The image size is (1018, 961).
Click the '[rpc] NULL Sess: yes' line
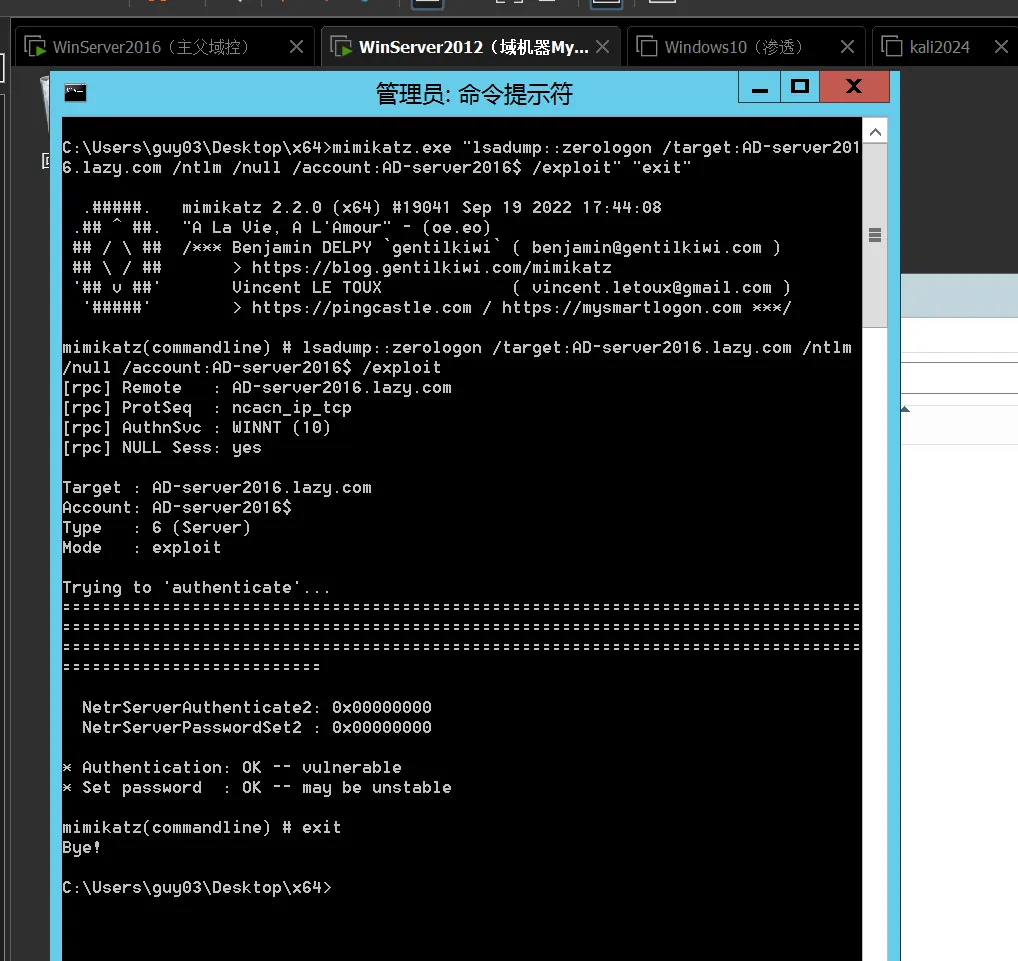point(162,447)
